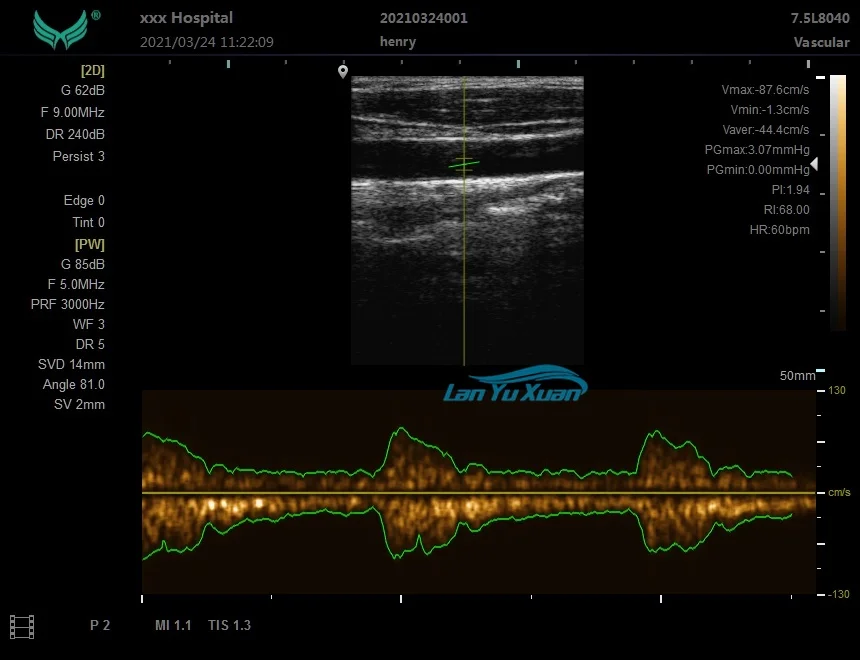Image resolution: width=860 pixels, height=660 pixels.
Task: Click the cine film strip icon
Action: [22, 627]
